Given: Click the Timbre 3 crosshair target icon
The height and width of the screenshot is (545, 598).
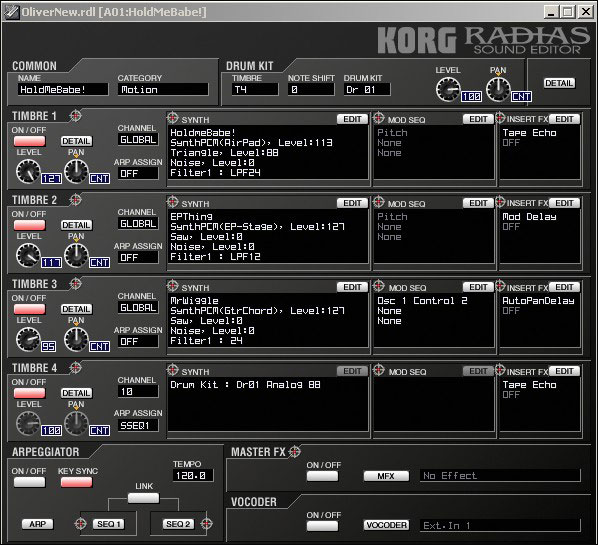Looking at the screenshot, I should pos(76,283).
